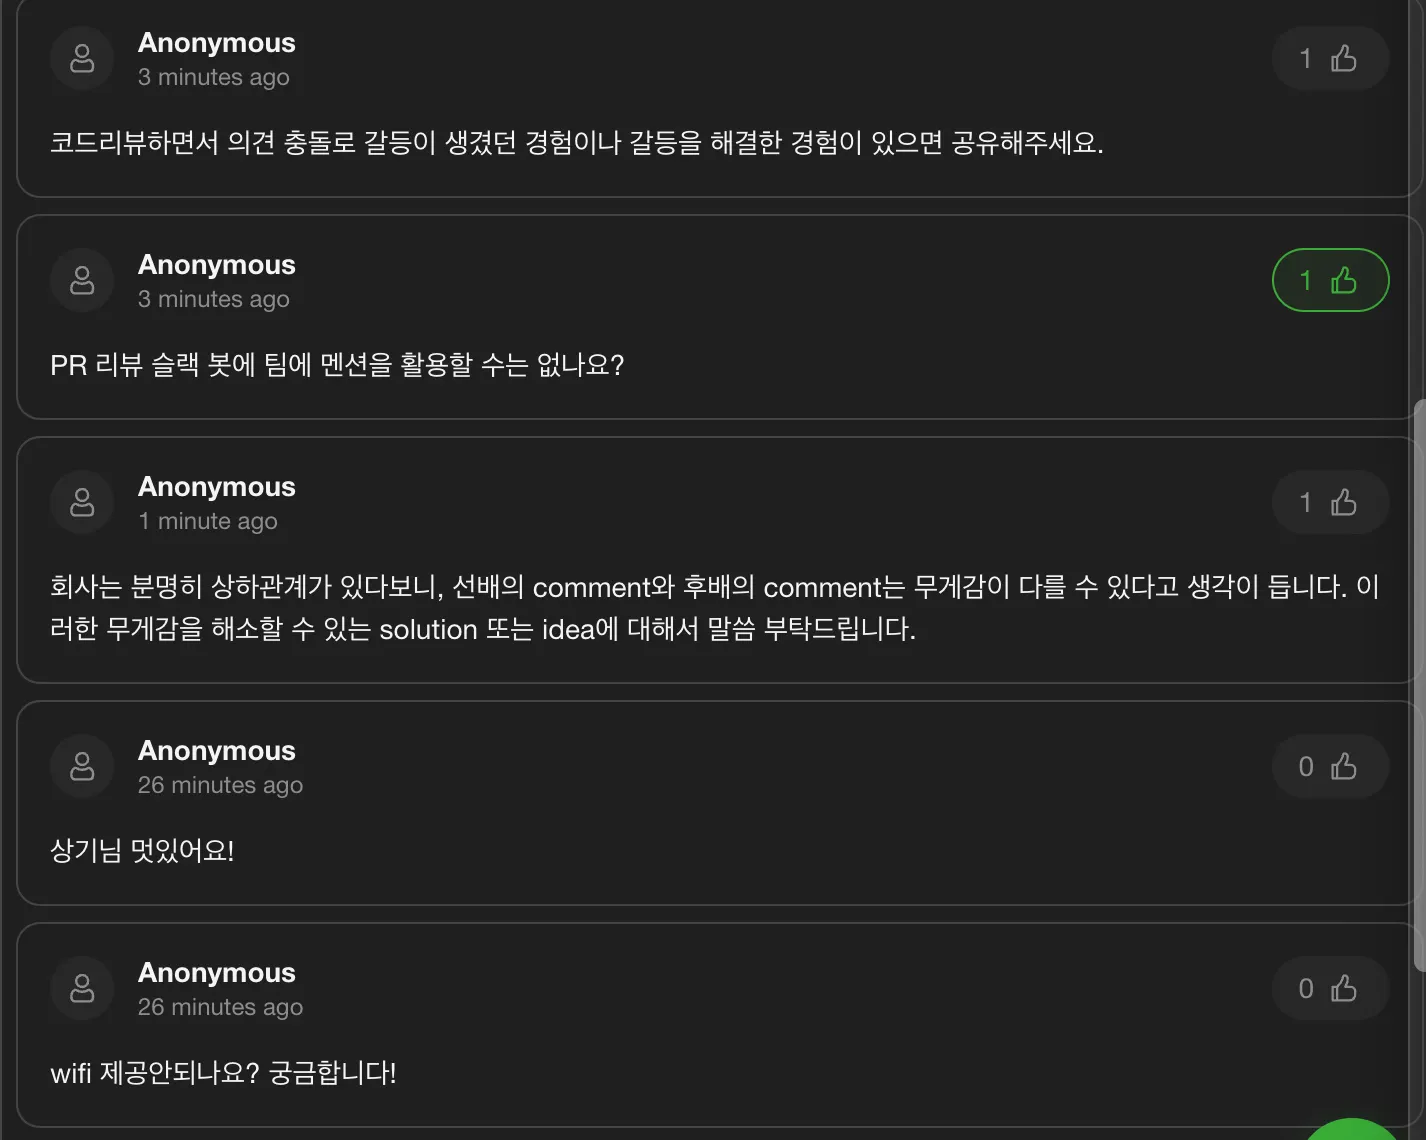The image size is (1426, 1140).
Task: Click the Anonymous name on the wifi question
Action: pyautogui.click(x=217, y=973)
